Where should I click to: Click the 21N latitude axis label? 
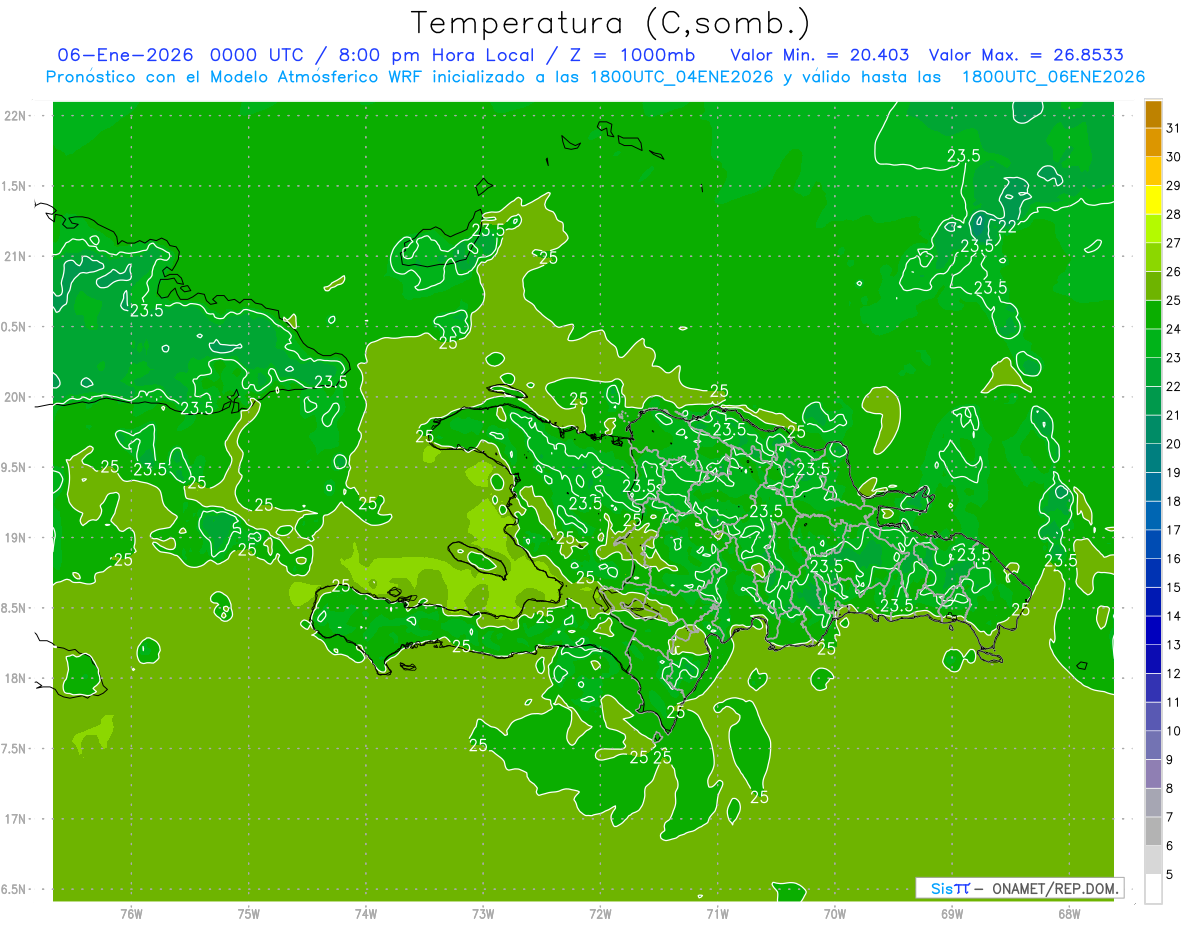(x=14, y=257)
